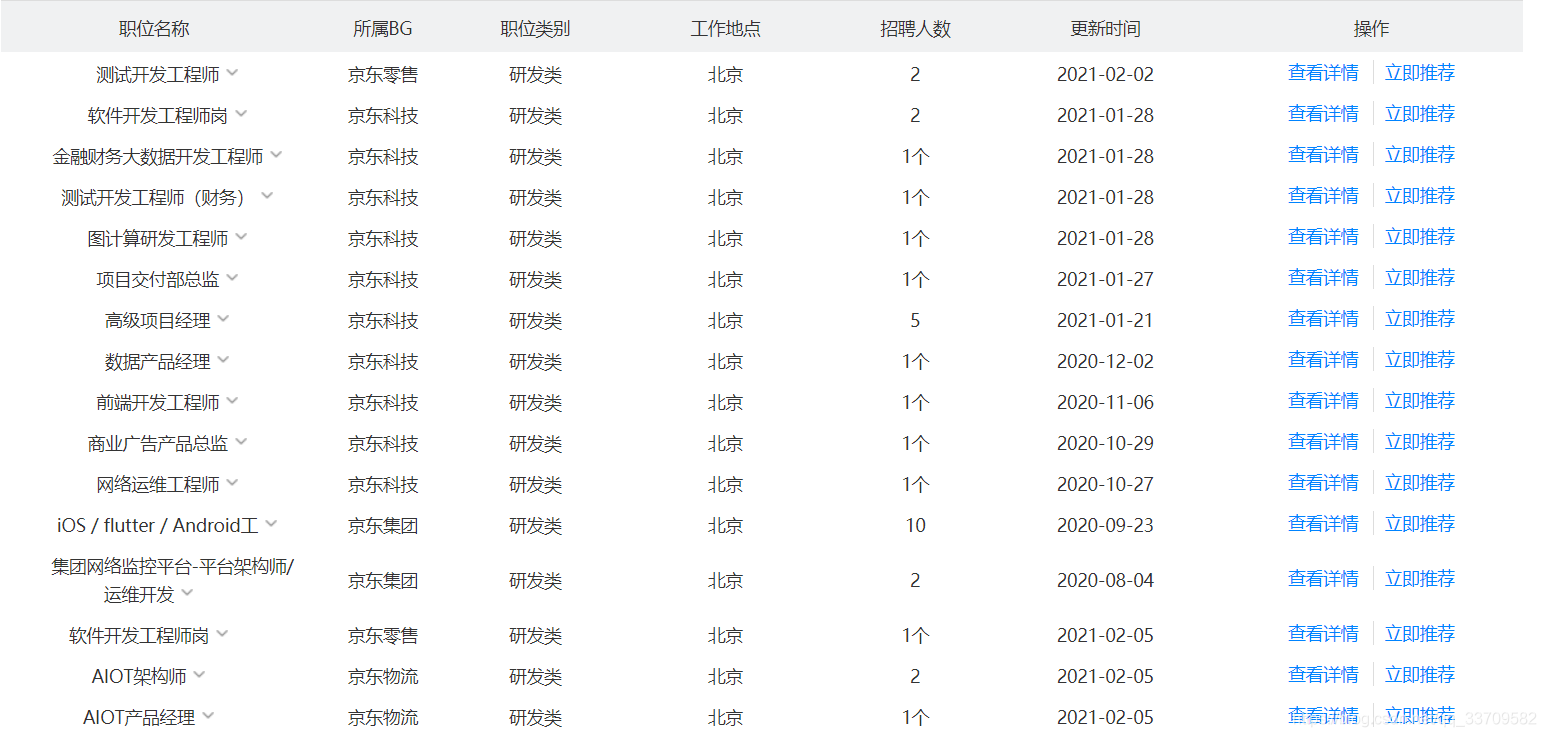Expand the 网络运维工程师 chevron
The image size is (1546, 737).
[232, 482]
